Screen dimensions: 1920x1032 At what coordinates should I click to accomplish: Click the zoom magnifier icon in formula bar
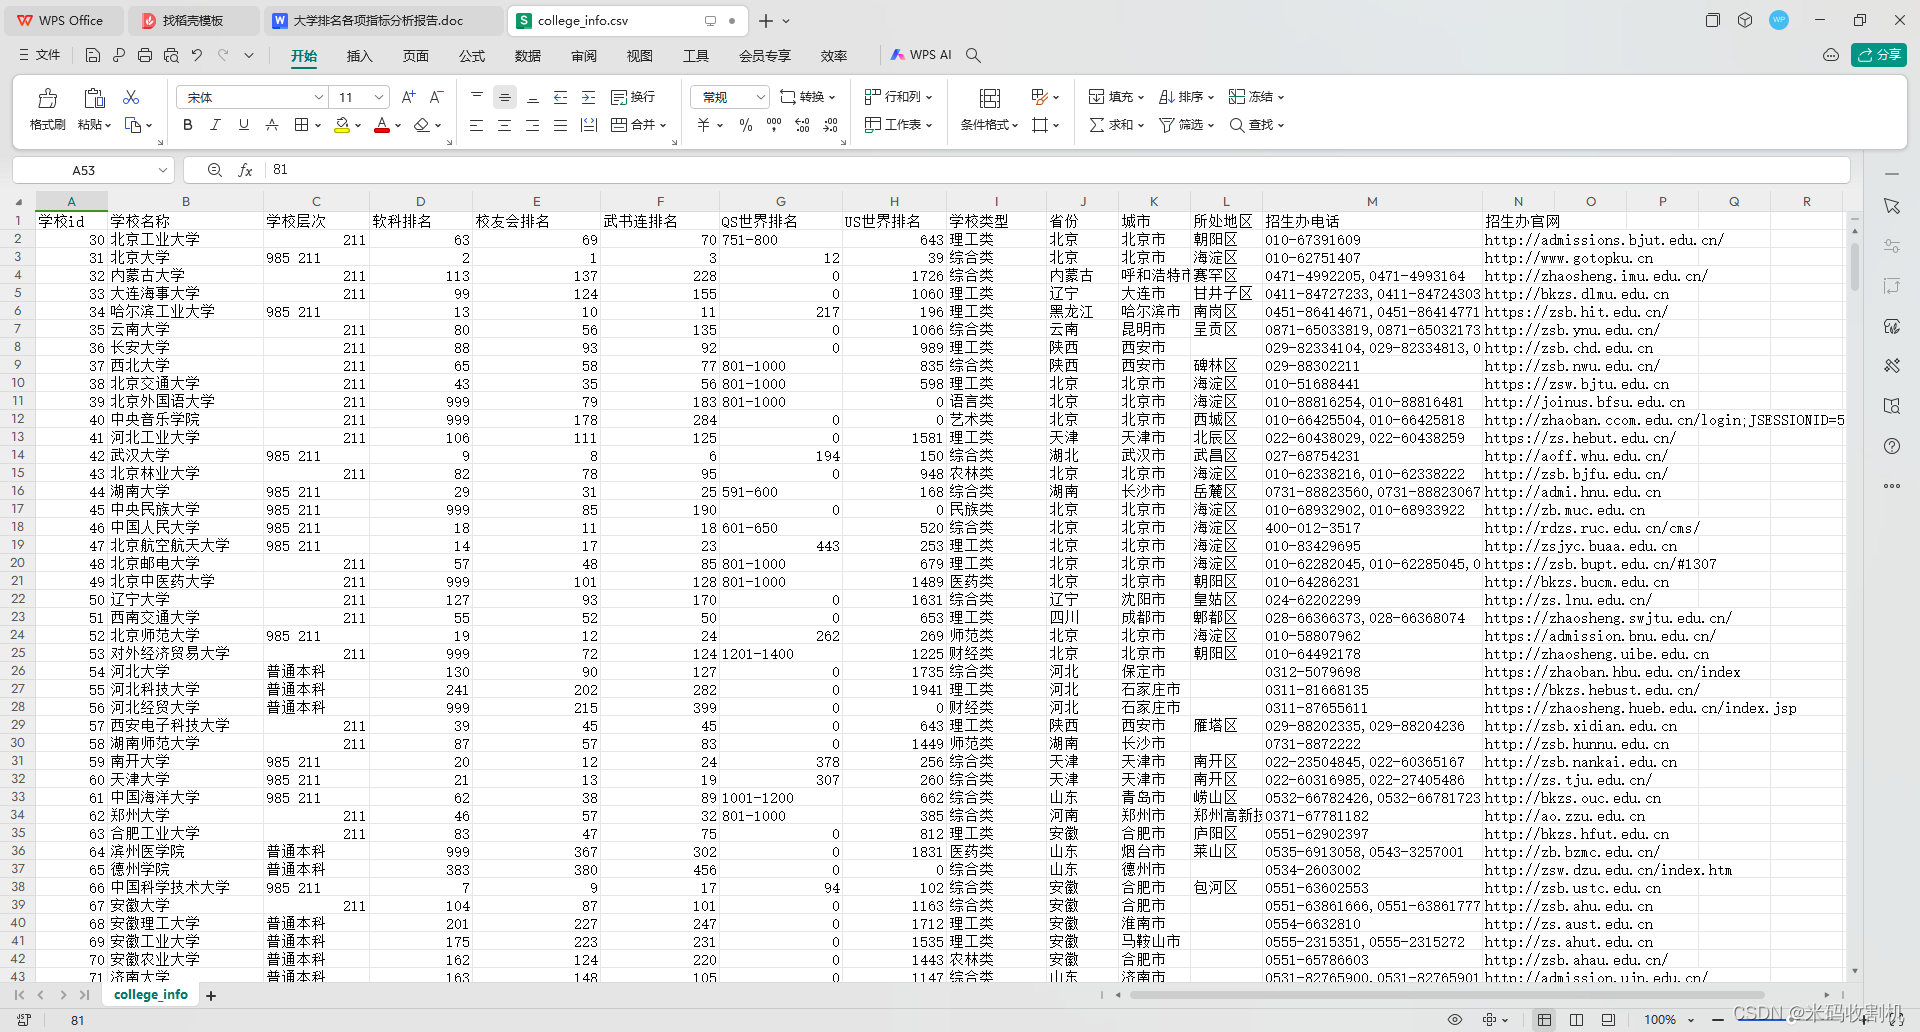point(214,170)
